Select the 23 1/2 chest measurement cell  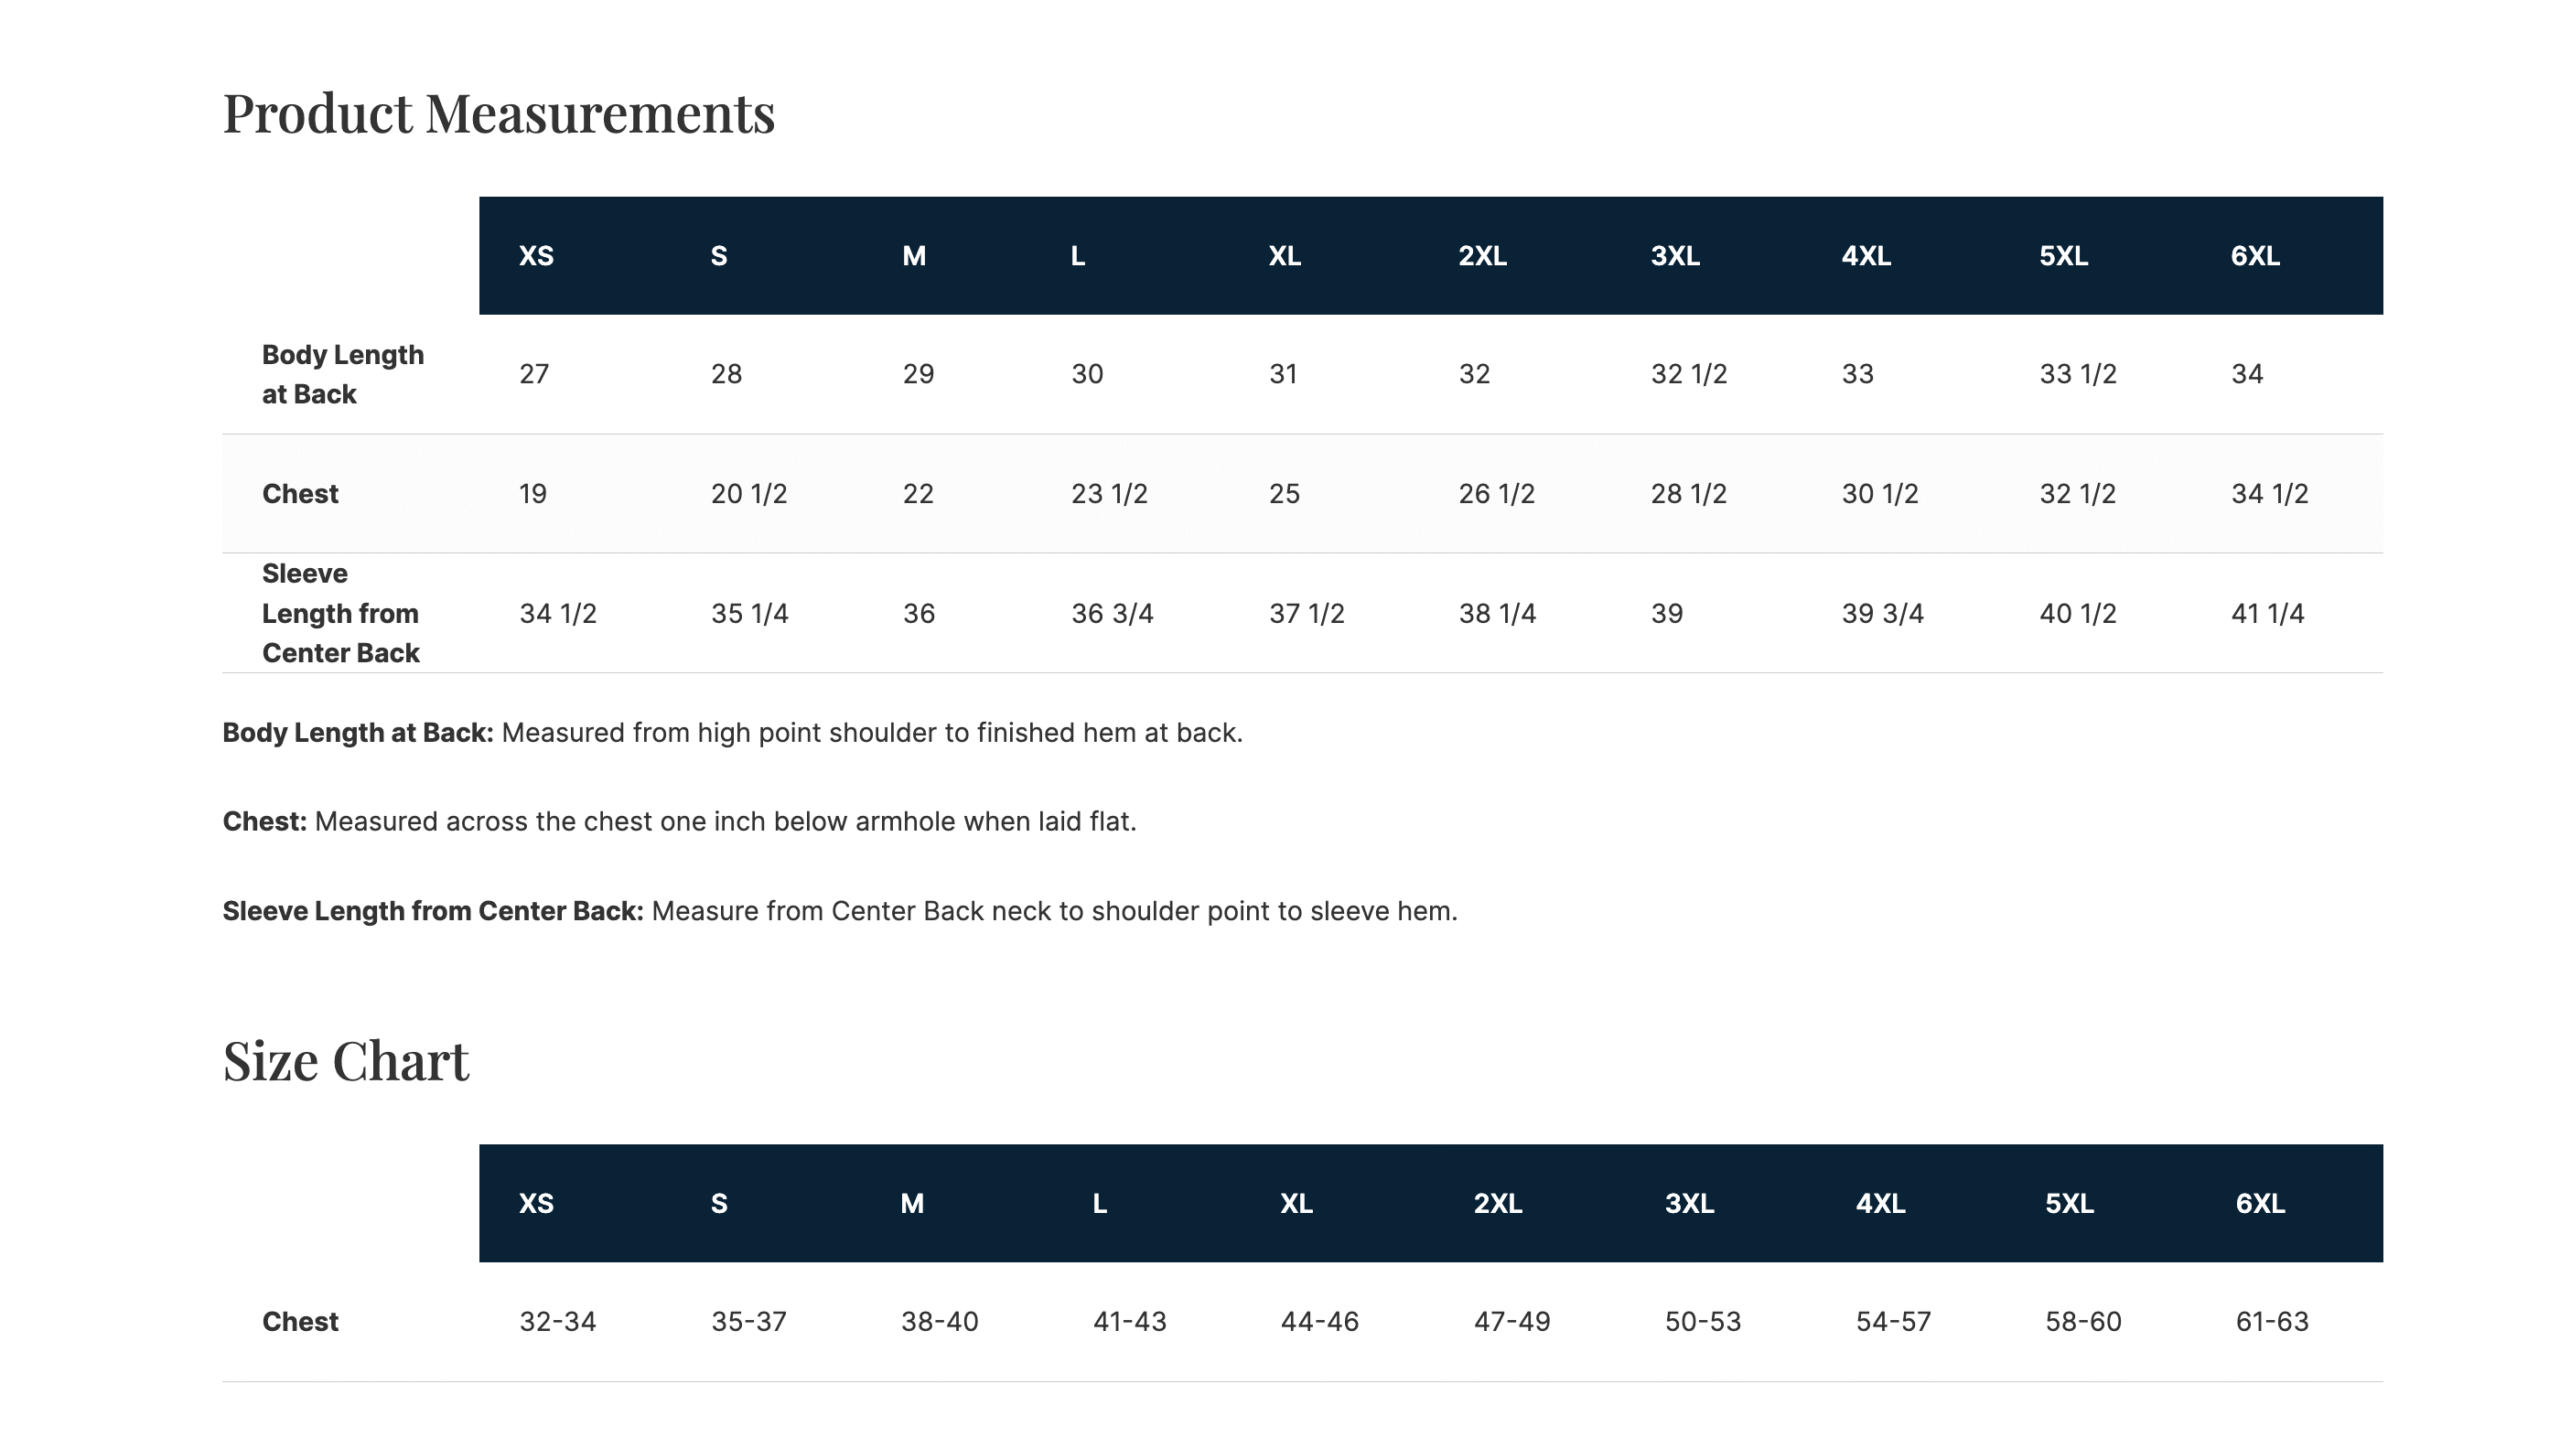tap(1109, 494)
